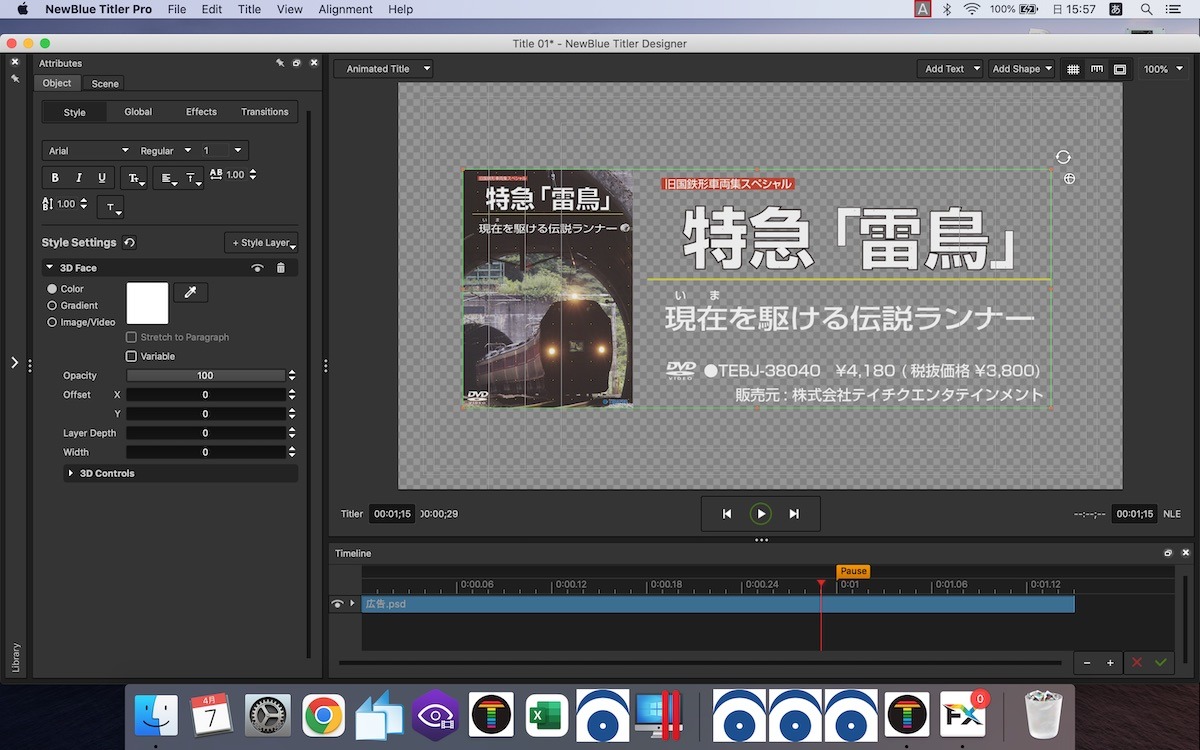Open the 100% canvas zoom dropdown
This screenshot has width=1200, height=750.
click(1162, 69)
